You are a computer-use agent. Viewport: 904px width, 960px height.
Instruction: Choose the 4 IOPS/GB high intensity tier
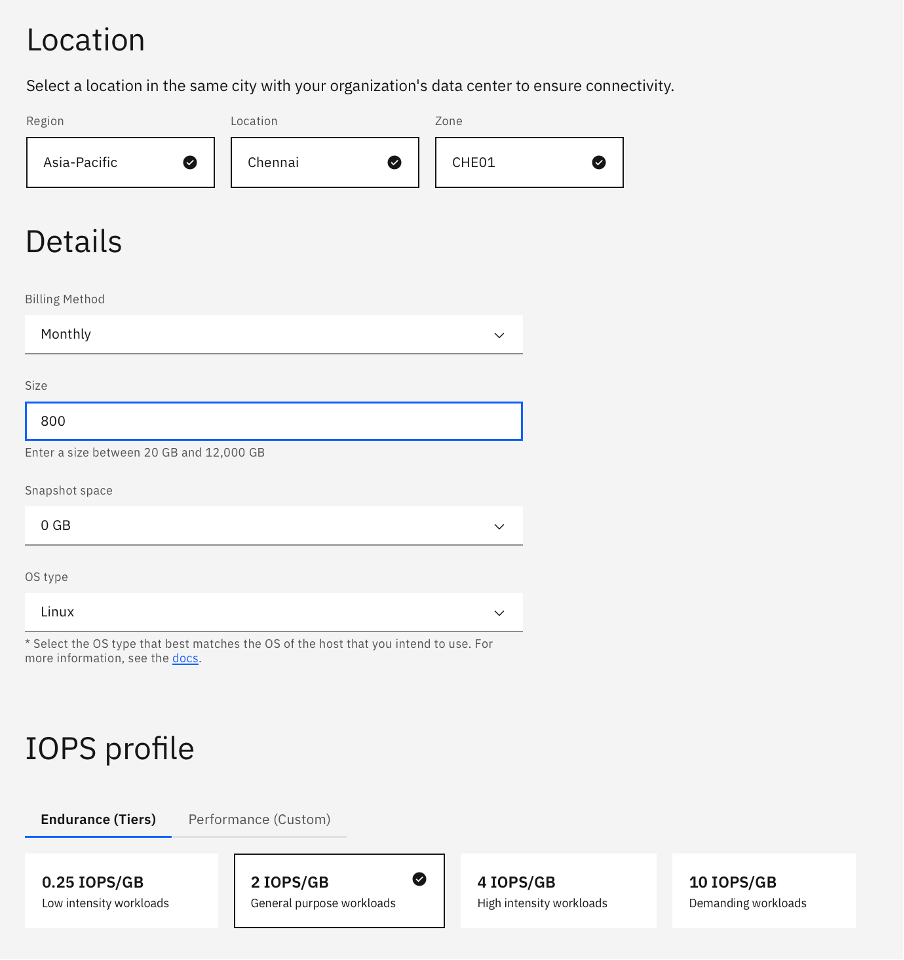(x=558, y=891)
